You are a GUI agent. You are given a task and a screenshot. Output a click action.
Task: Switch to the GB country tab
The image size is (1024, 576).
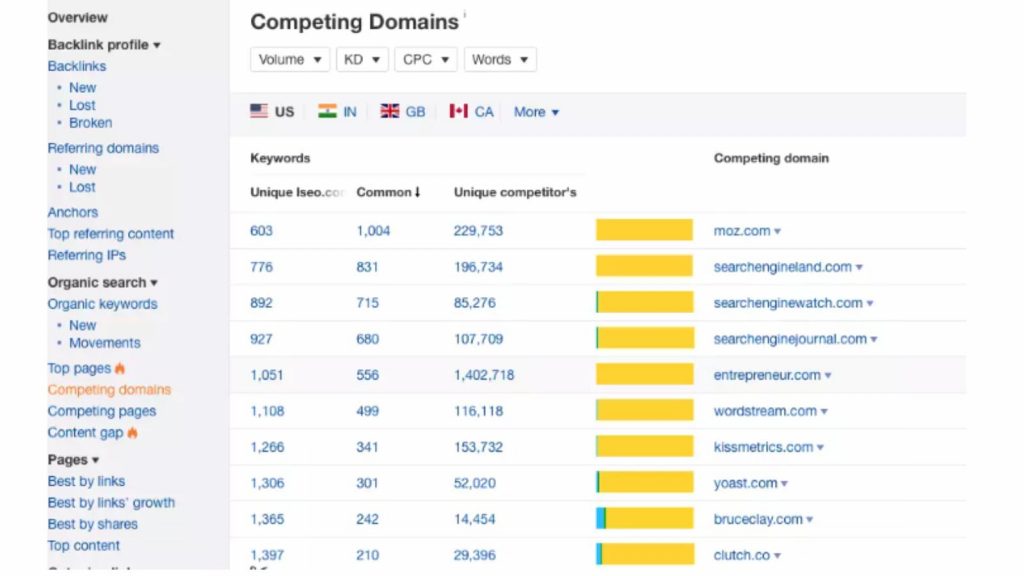click(x=403, y=112)
